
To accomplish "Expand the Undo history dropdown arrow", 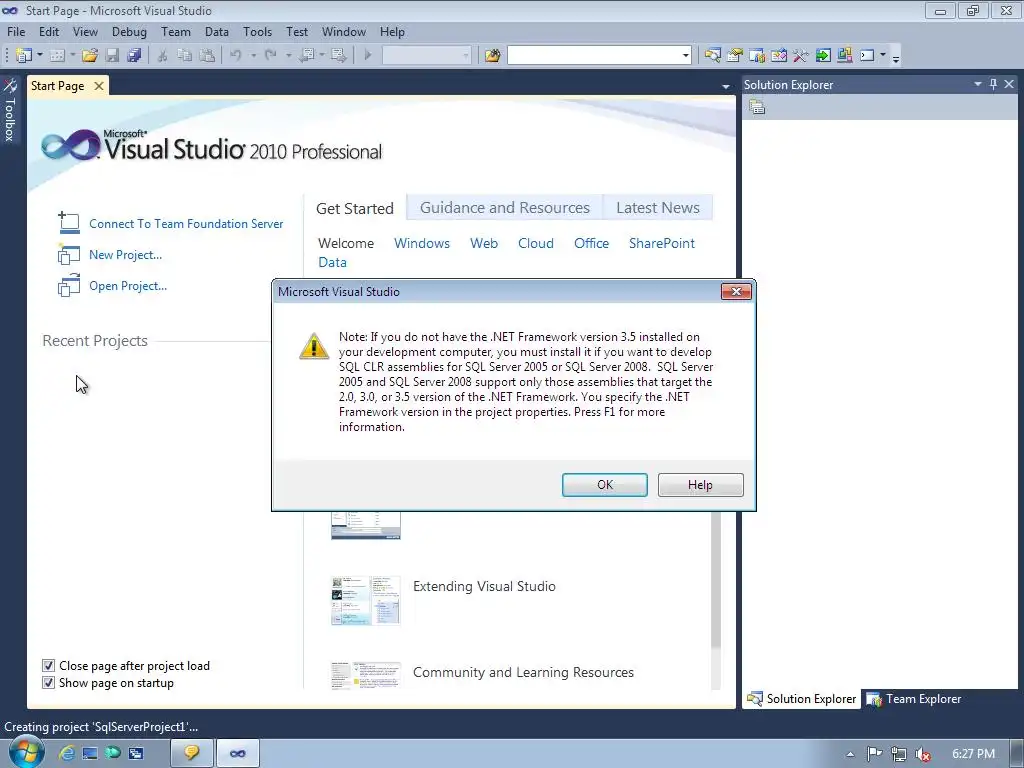I will point(253,56).
